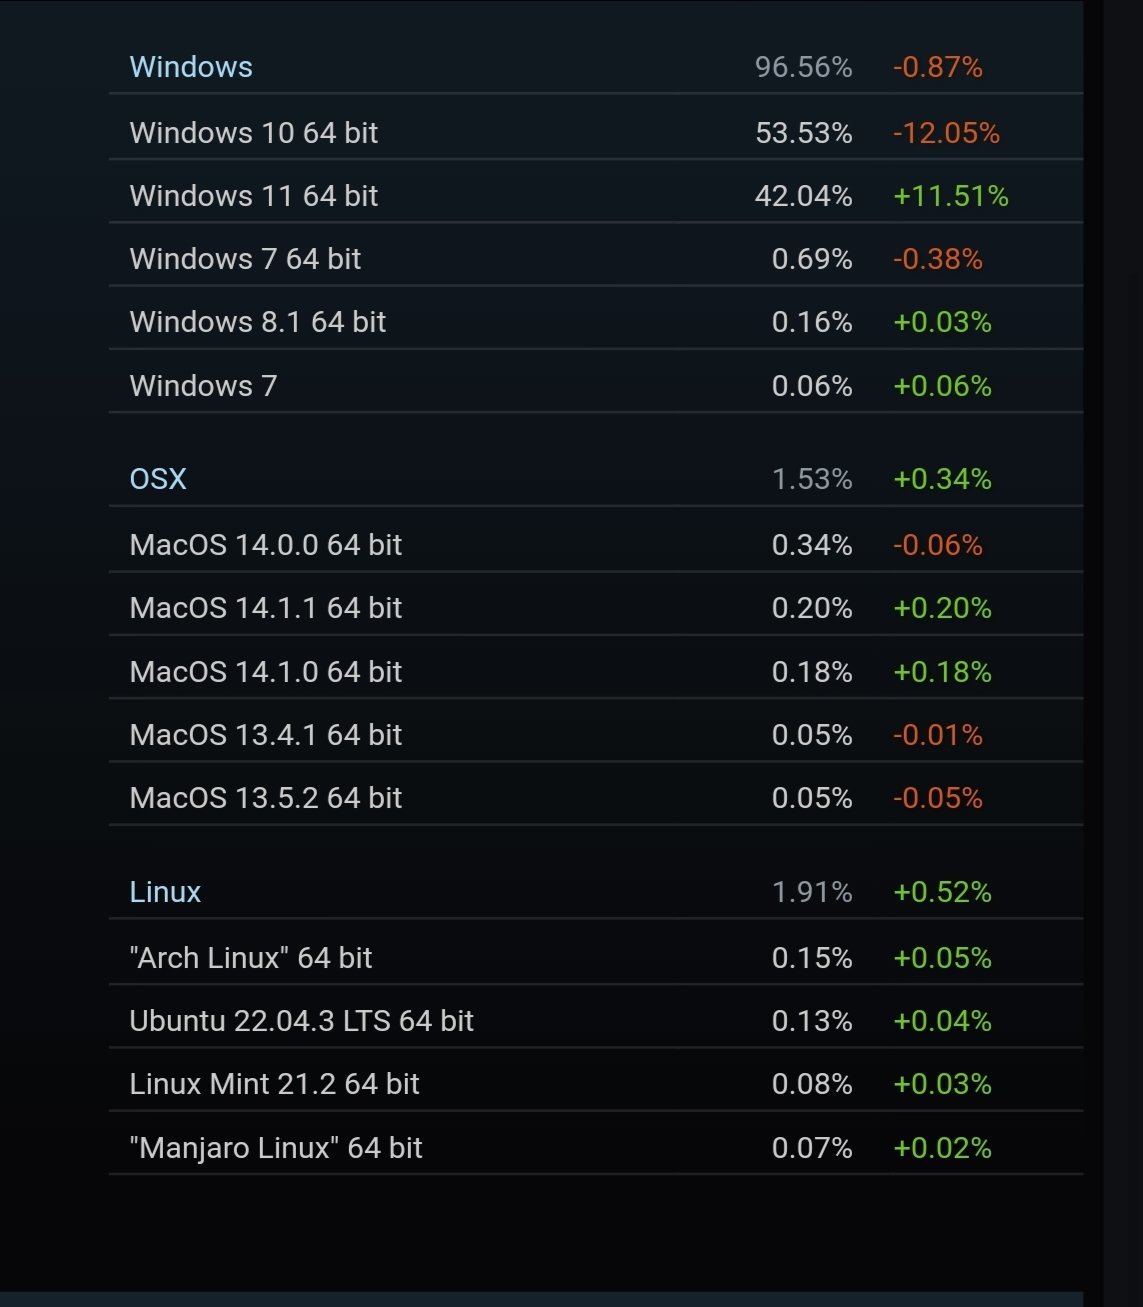
Task: Open the OSX category heading
Action: (x=158, y=479)
